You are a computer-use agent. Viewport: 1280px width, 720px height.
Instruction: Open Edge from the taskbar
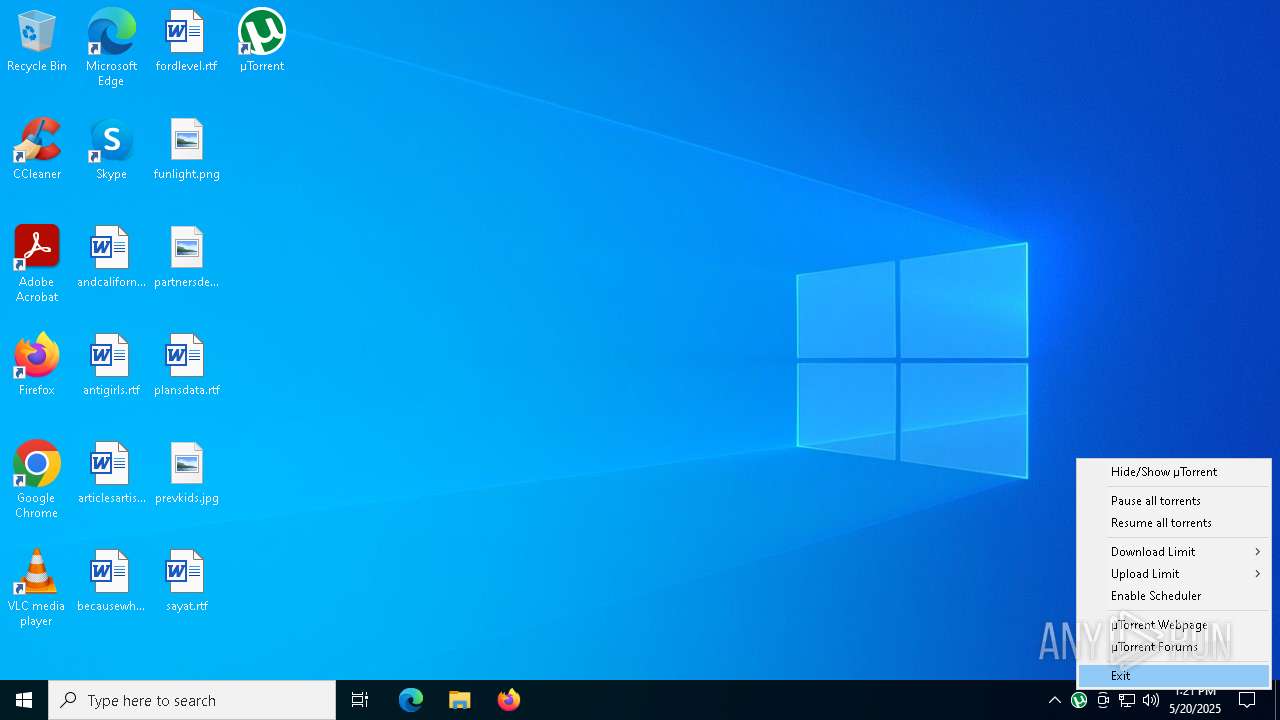(x=411, y=700)
